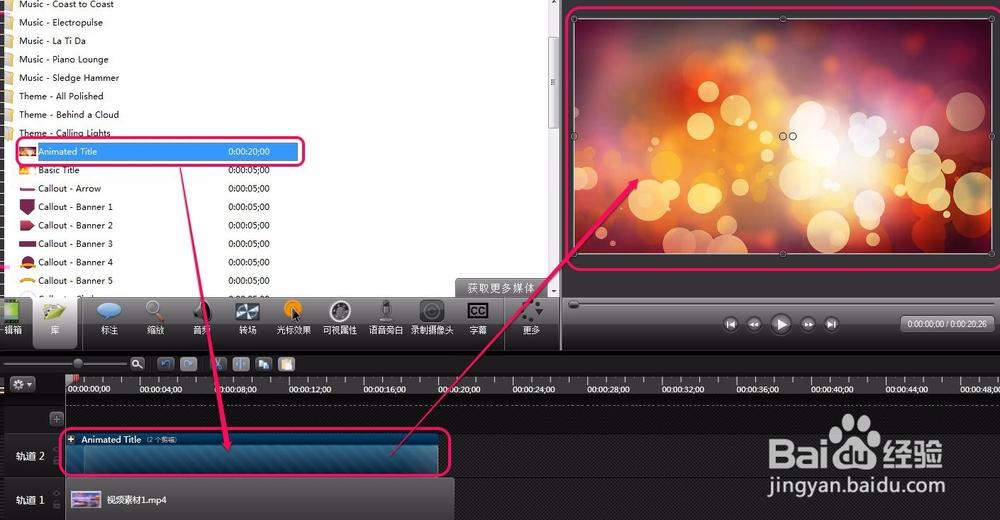This screenshot has height=520, width=1000.
Task: Click the library panel vertical scrollbar
Action: pyautogui.click(x=553, y=82)
